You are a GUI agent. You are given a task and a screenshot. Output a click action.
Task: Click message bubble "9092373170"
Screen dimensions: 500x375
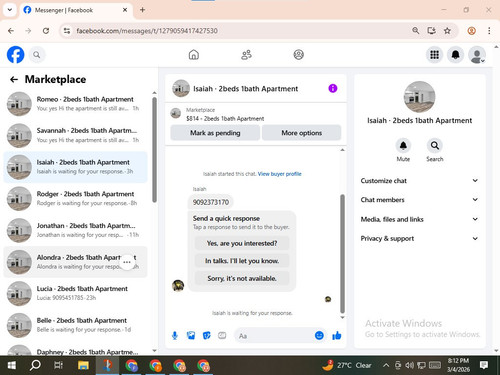pos(211,202)
